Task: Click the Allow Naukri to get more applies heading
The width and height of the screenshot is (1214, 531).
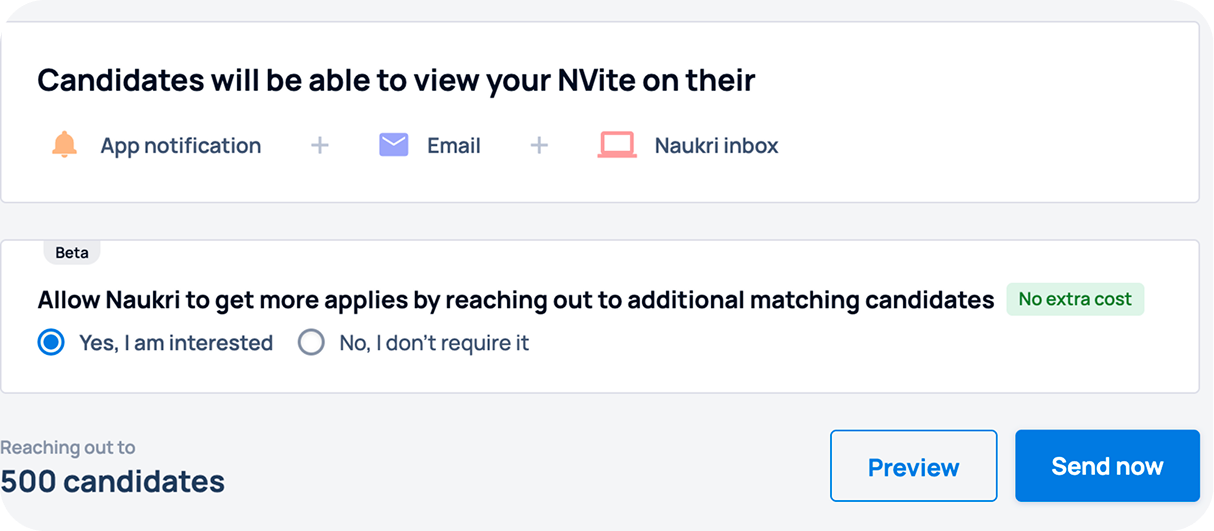Action: click(x=516, y=299)
